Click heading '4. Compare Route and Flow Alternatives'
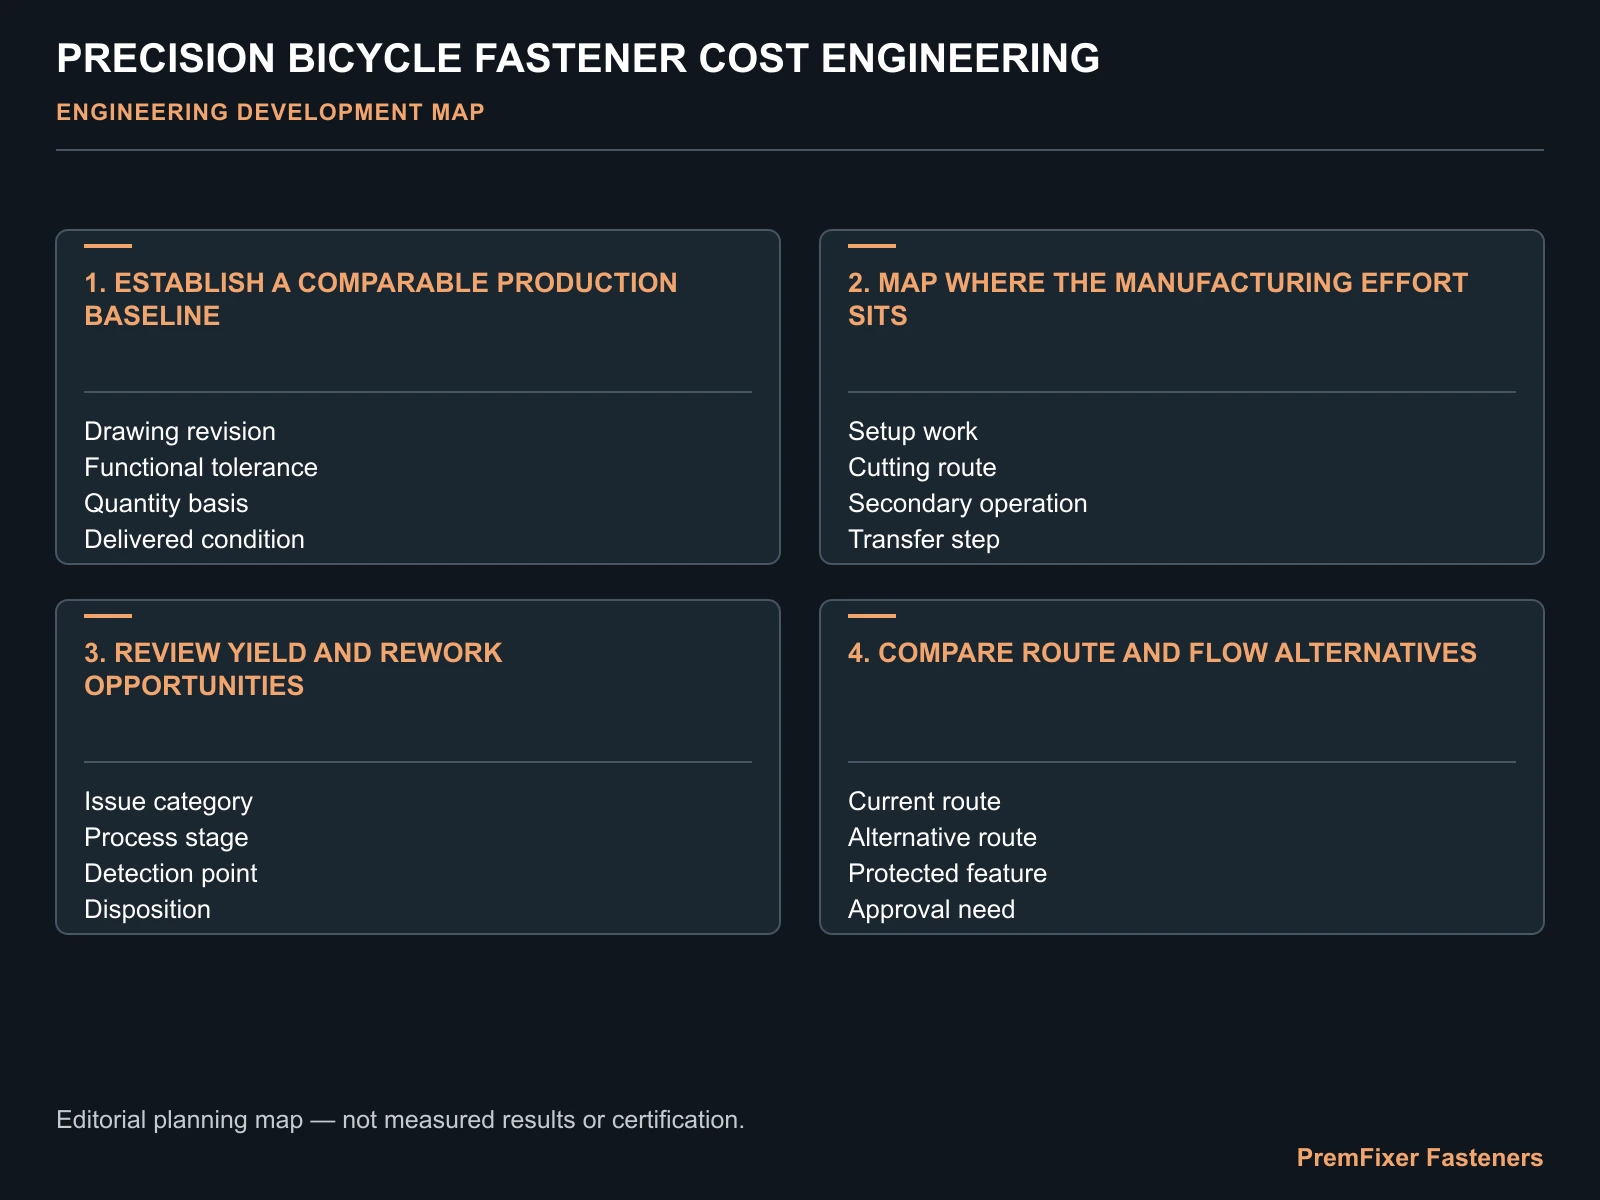 [x=1162, y=653]
